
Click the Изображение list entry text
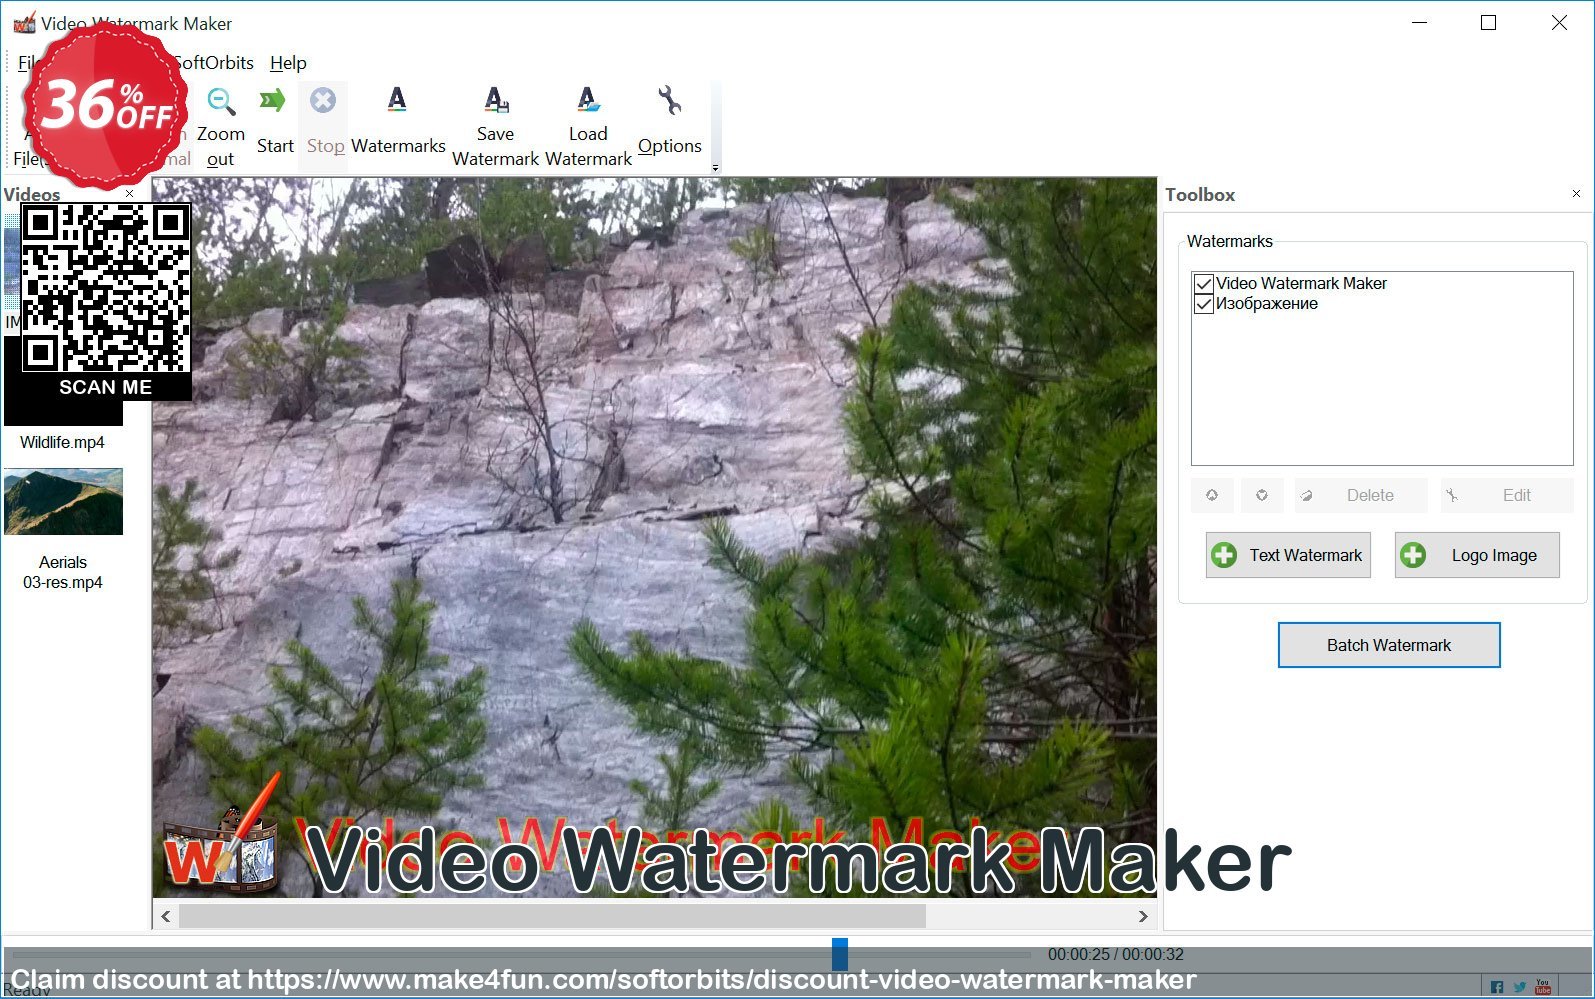point(1267,304)
